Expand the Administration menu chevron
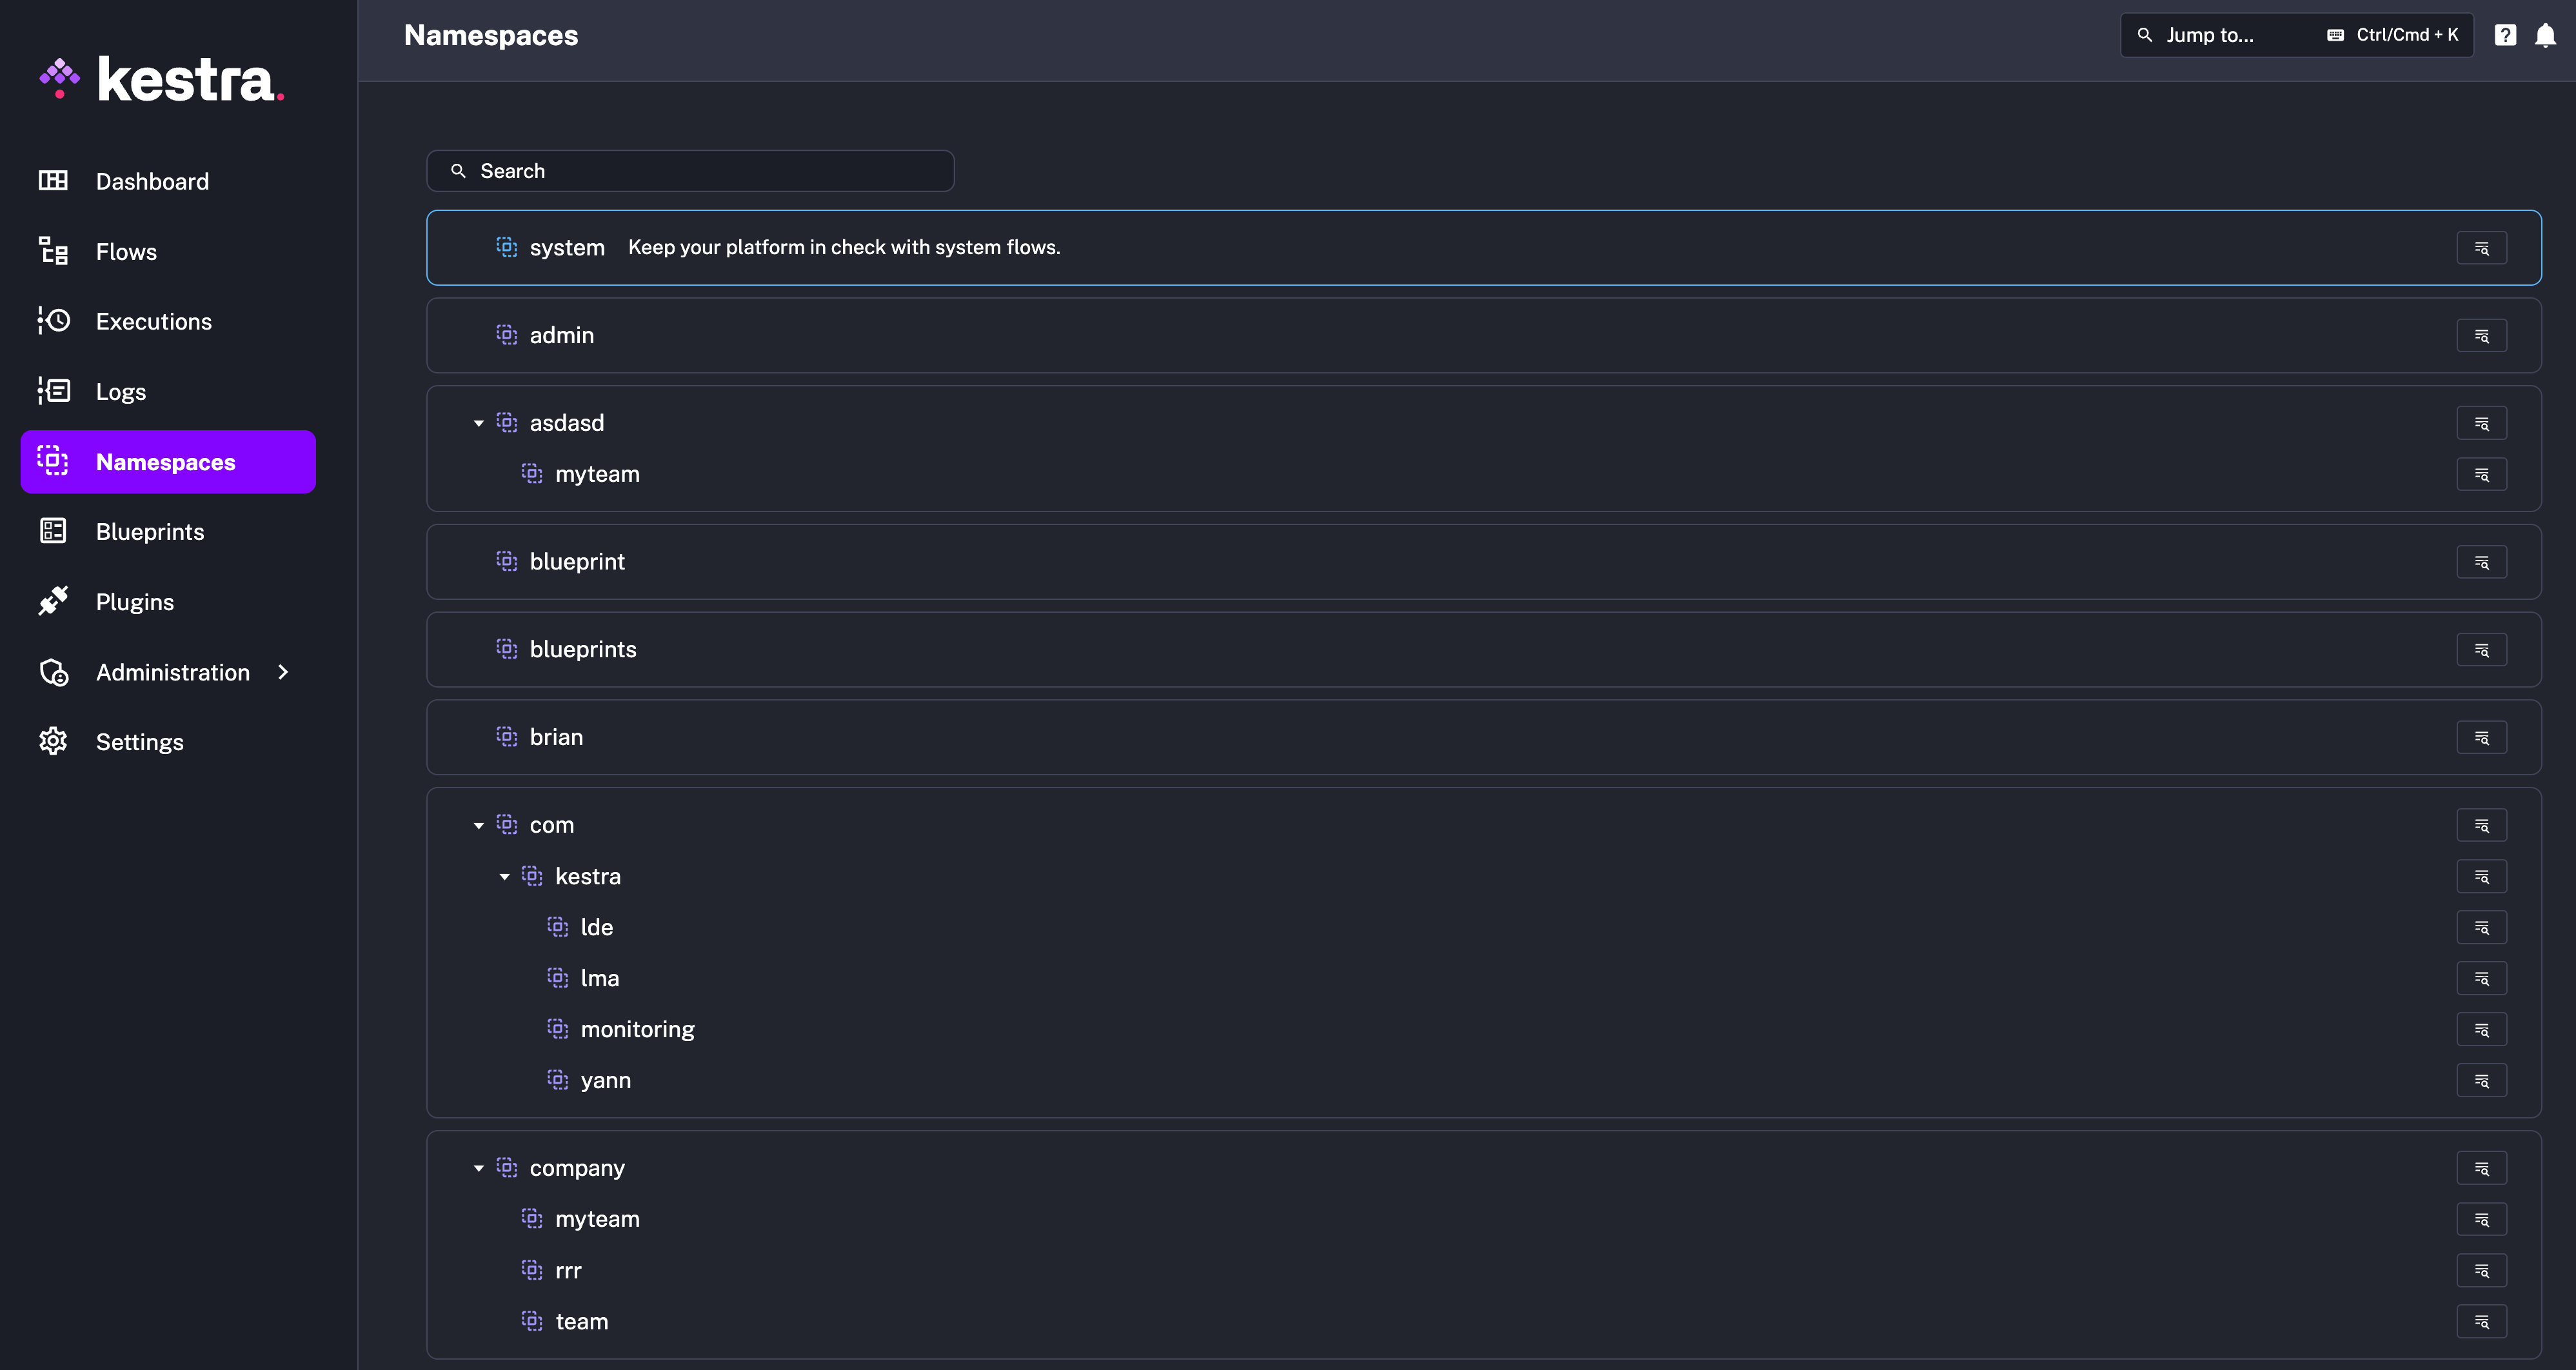 pos(283,672)
